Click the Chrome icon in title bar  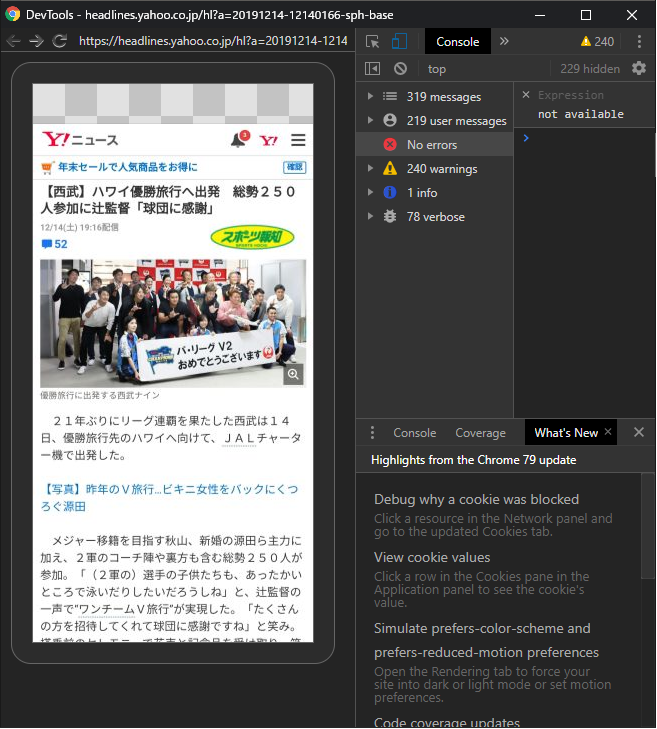click(x=13, y=14)
